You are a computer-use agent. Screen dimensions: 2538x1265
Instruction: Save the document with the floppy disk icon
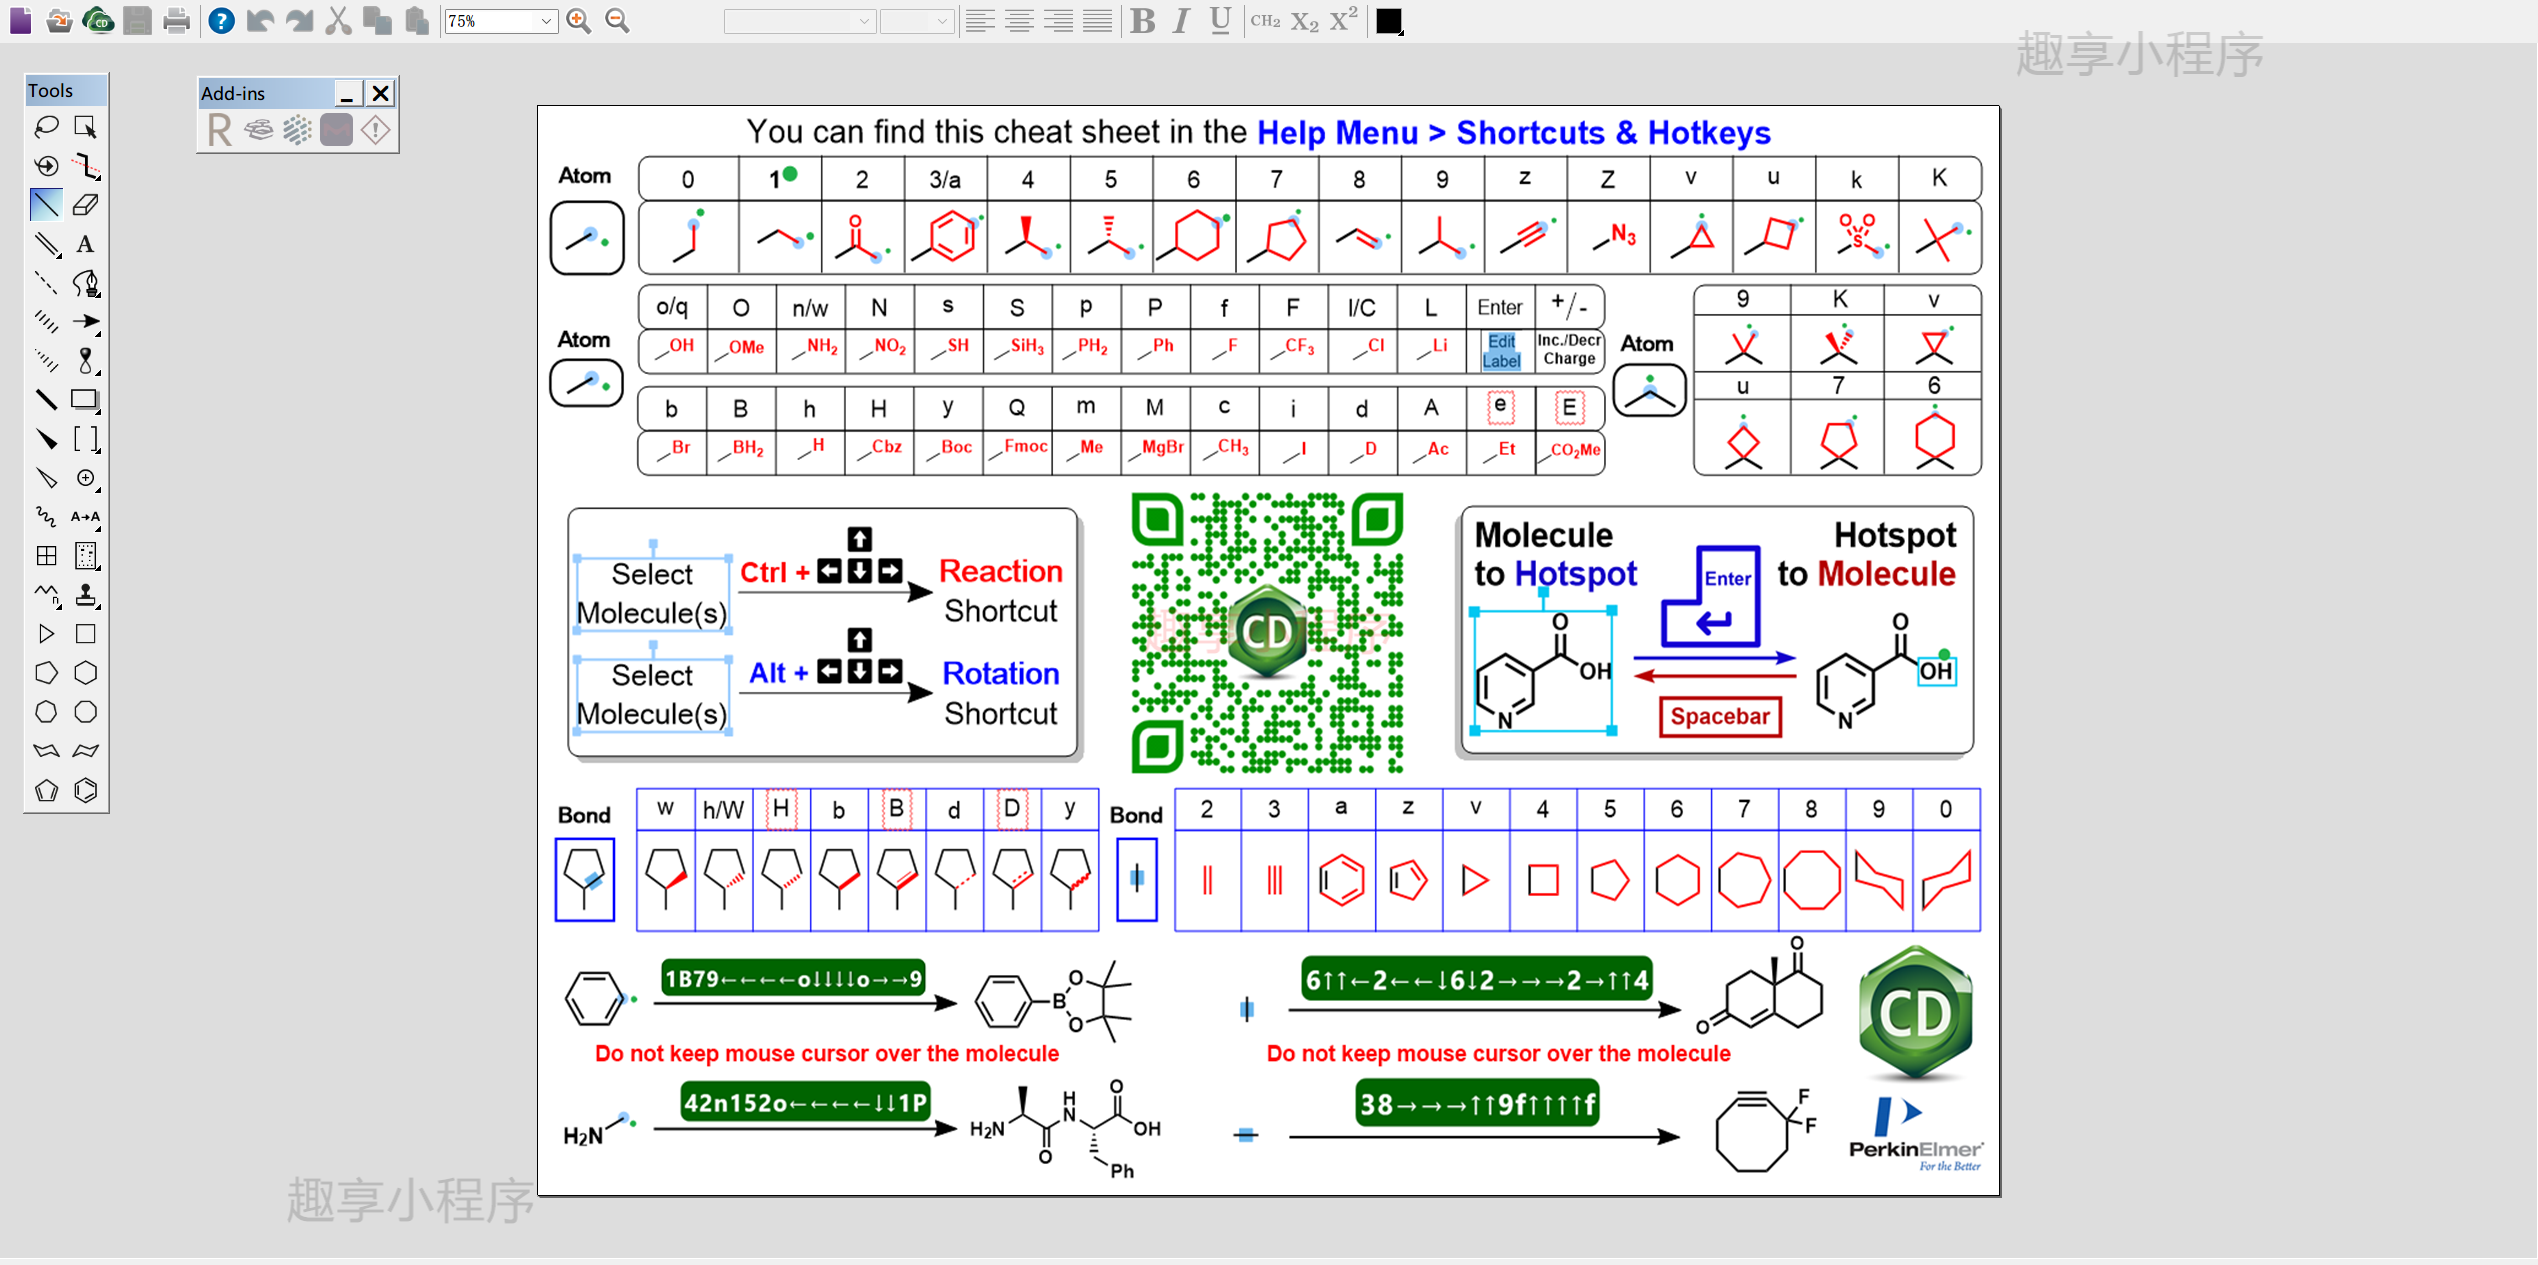click(x=138, y=20)
